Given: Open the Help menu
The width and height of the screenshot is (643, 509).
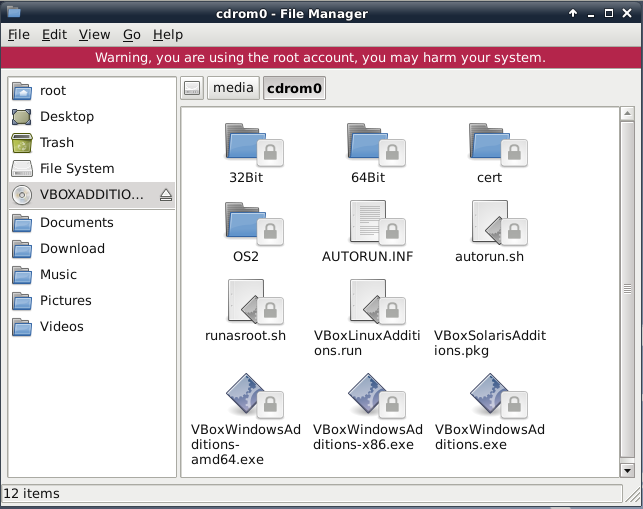Looking at the screenshot, I should 168,35.
